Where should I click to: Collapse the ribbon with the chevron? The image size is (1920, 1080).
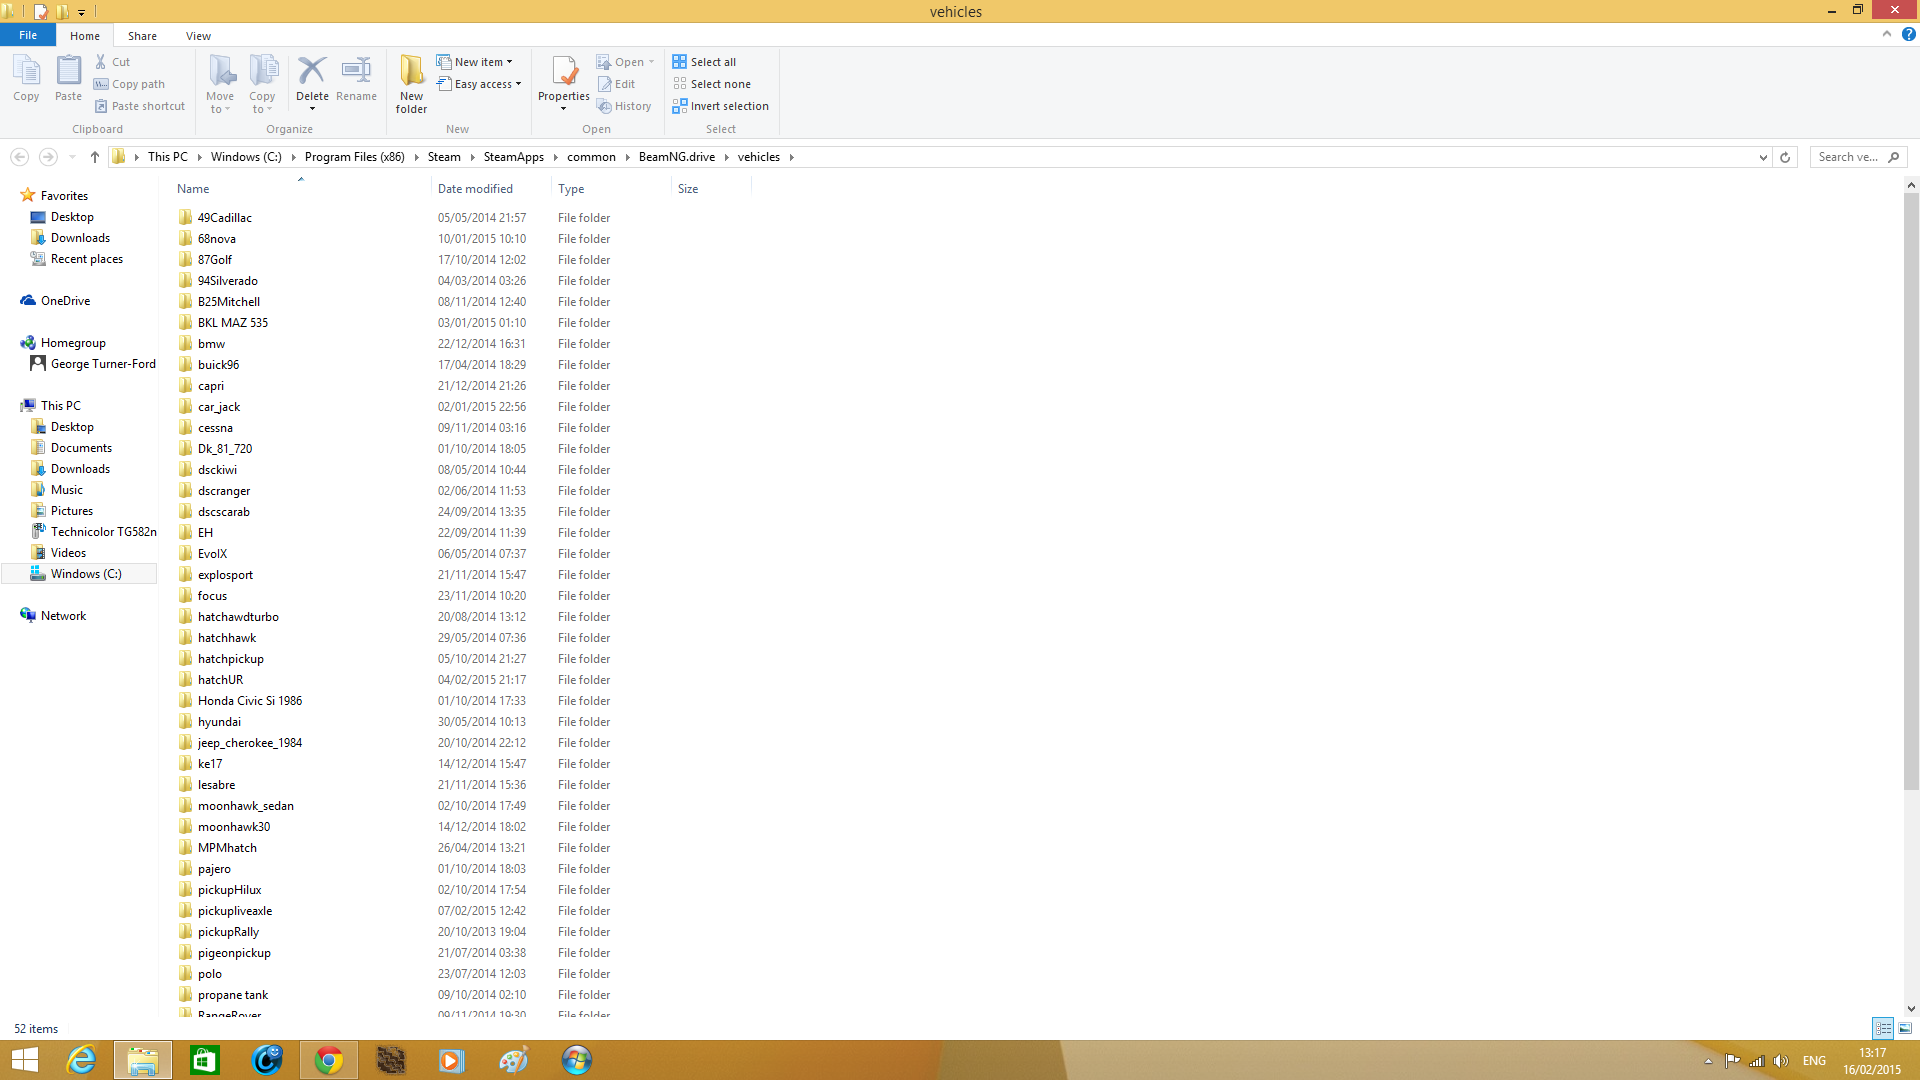pos(1887,34)
